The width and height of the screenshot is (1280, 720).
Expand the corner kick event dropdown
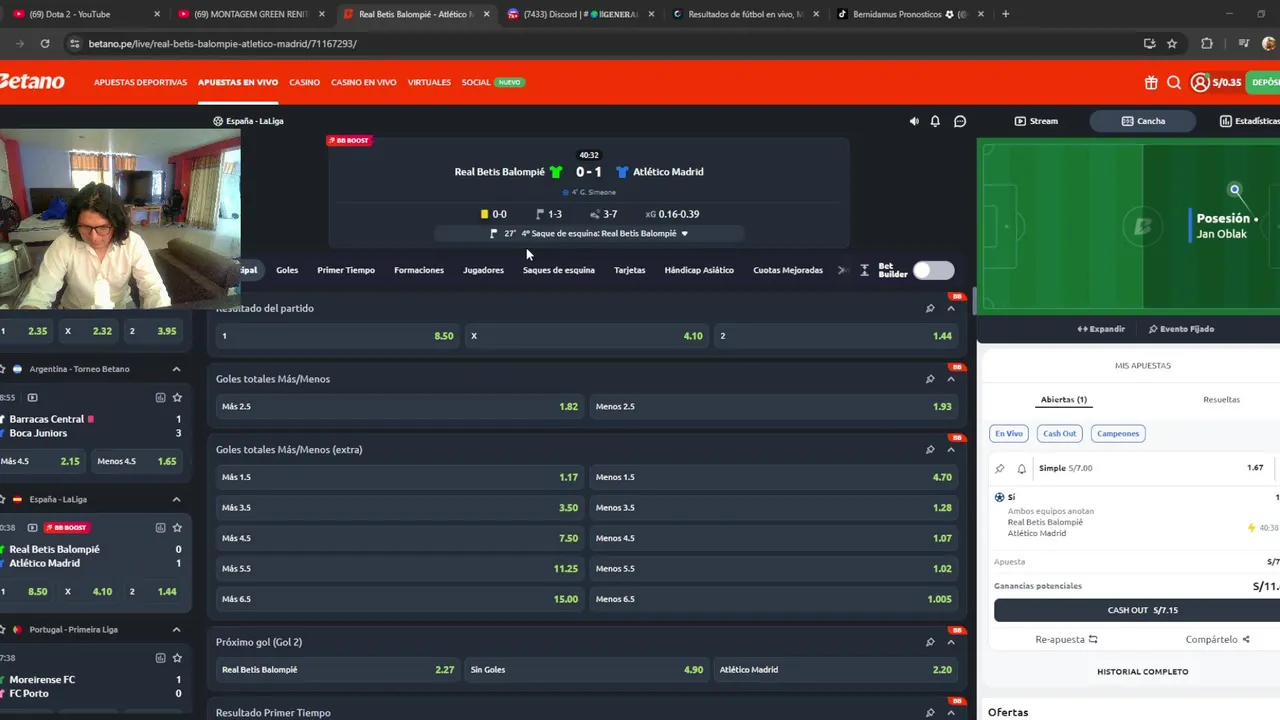(685, 233)
